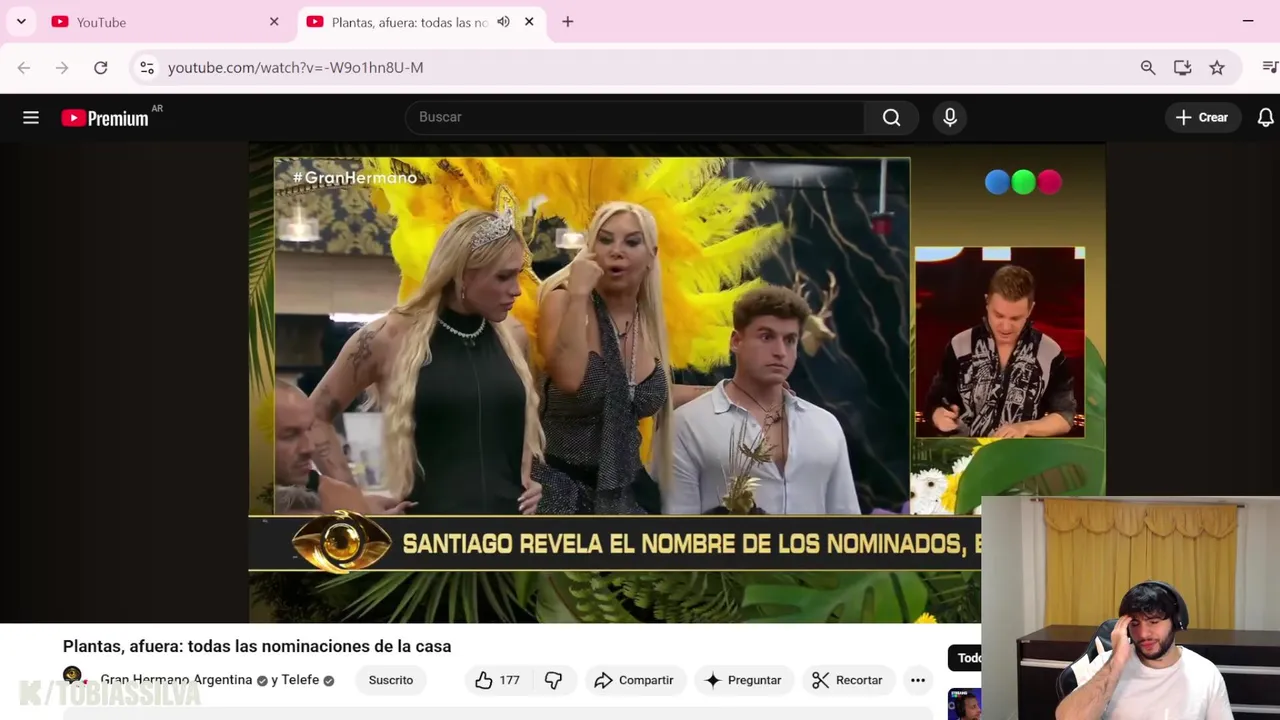Open the media control icon in toolbar

(1270, 67)
